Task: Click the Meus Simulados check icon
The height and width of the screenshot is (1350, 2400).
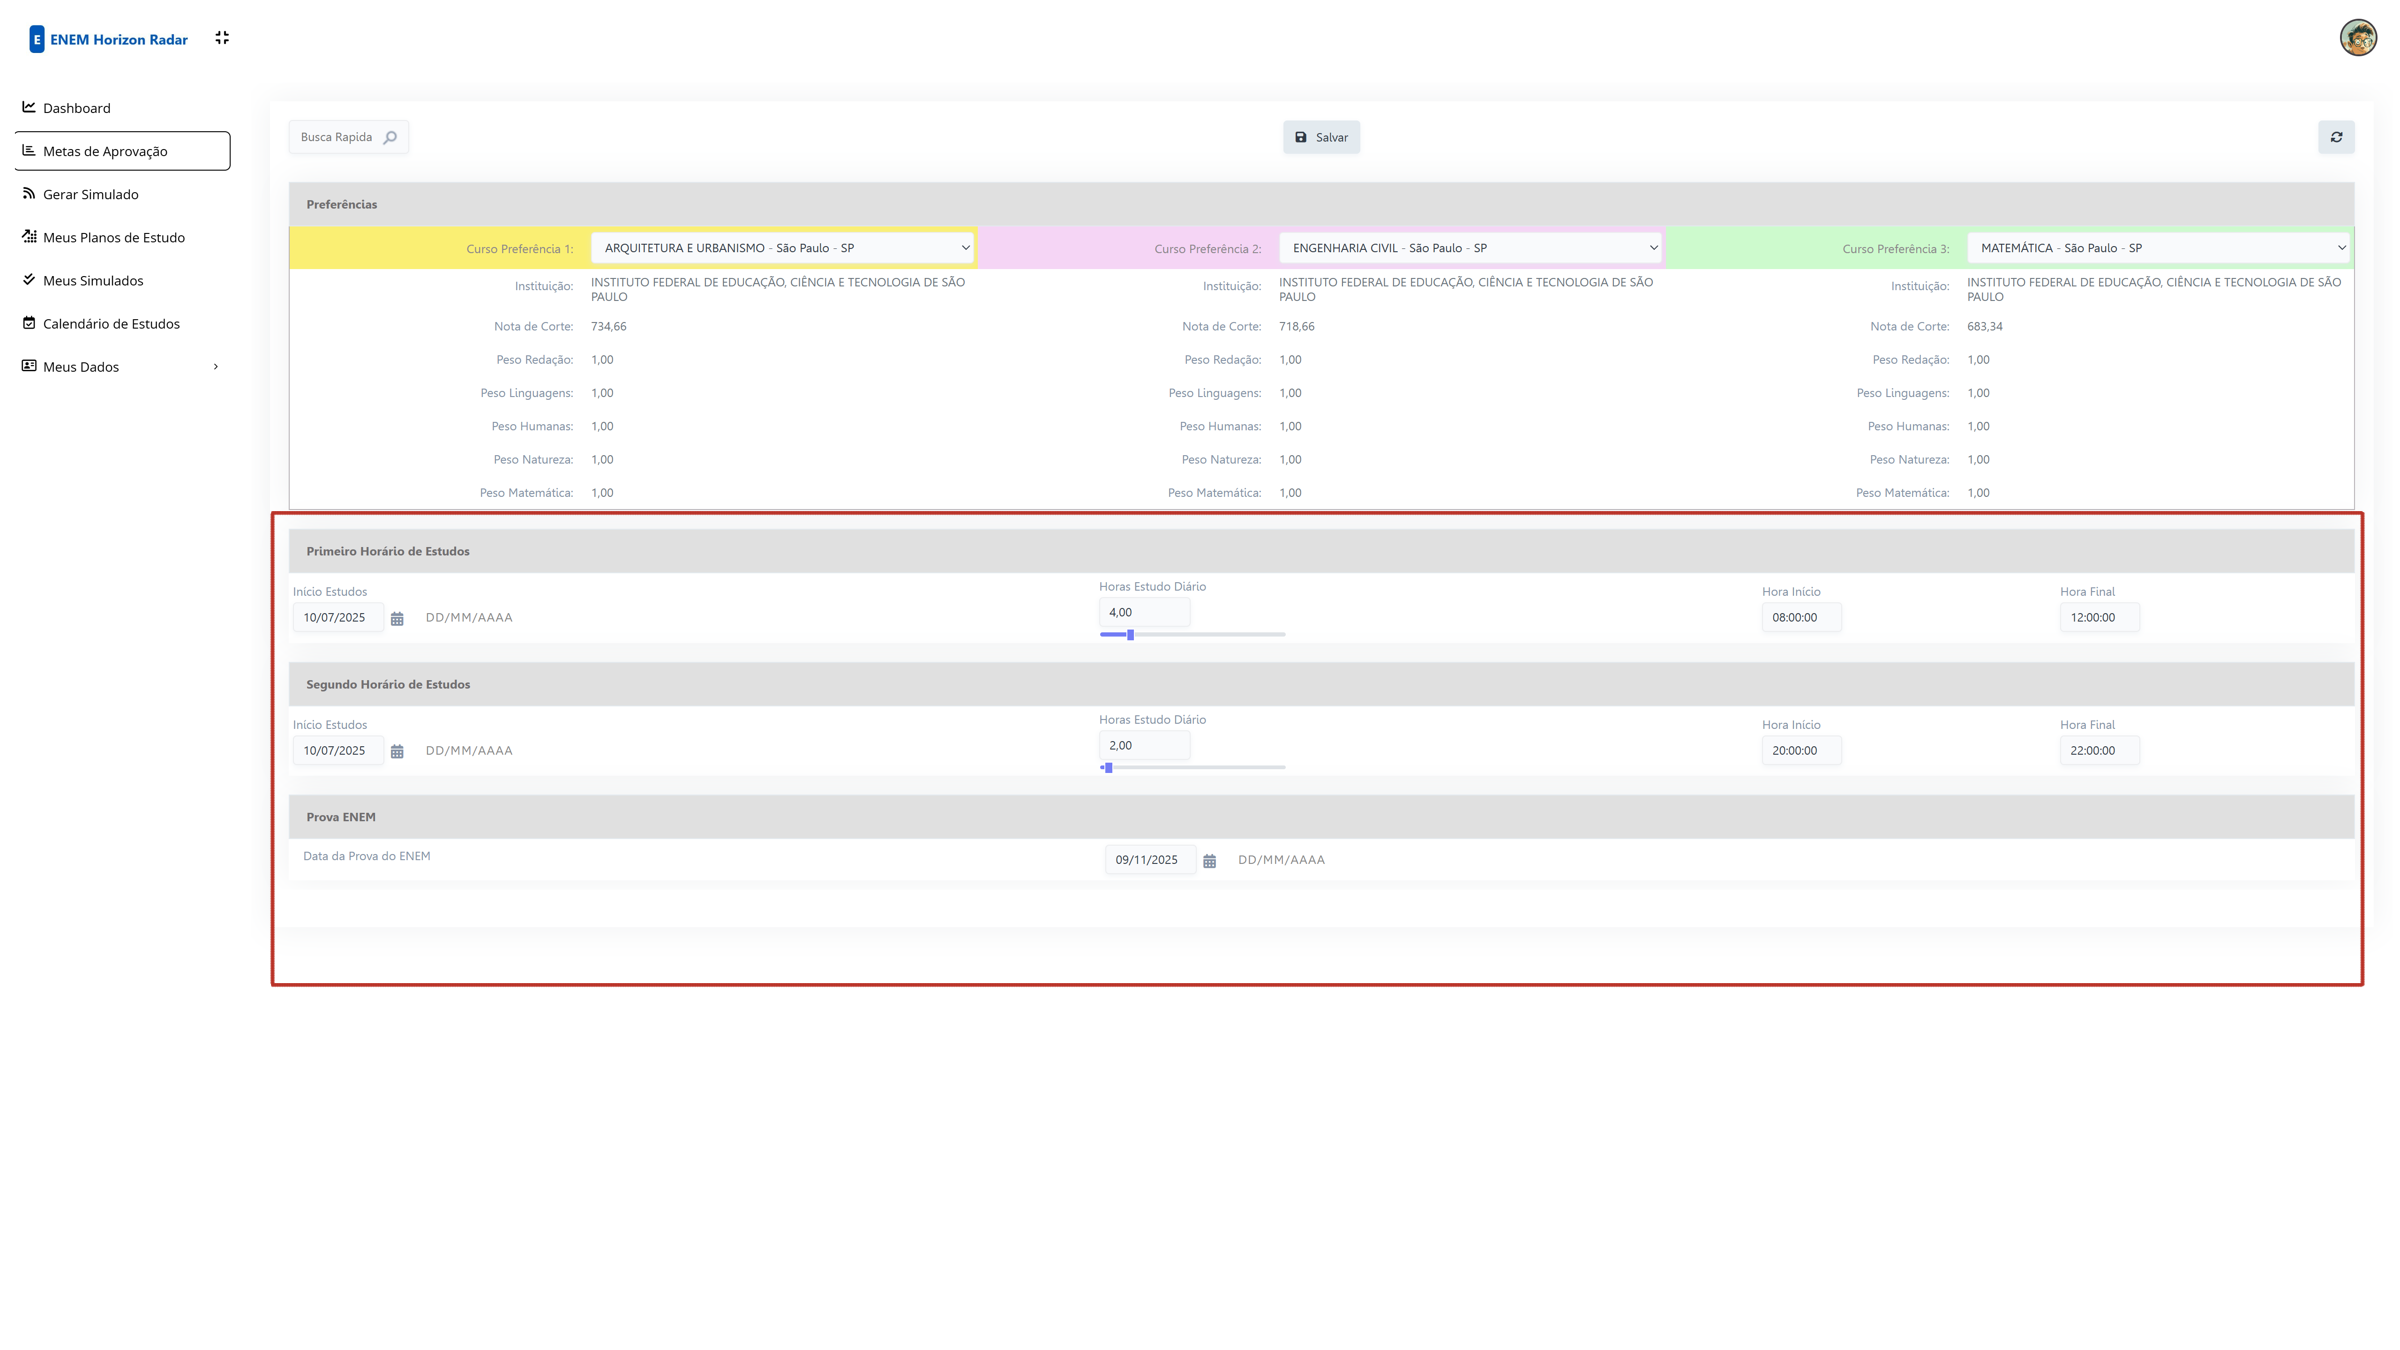Action: pyautogui.click(x=29, y=279)
